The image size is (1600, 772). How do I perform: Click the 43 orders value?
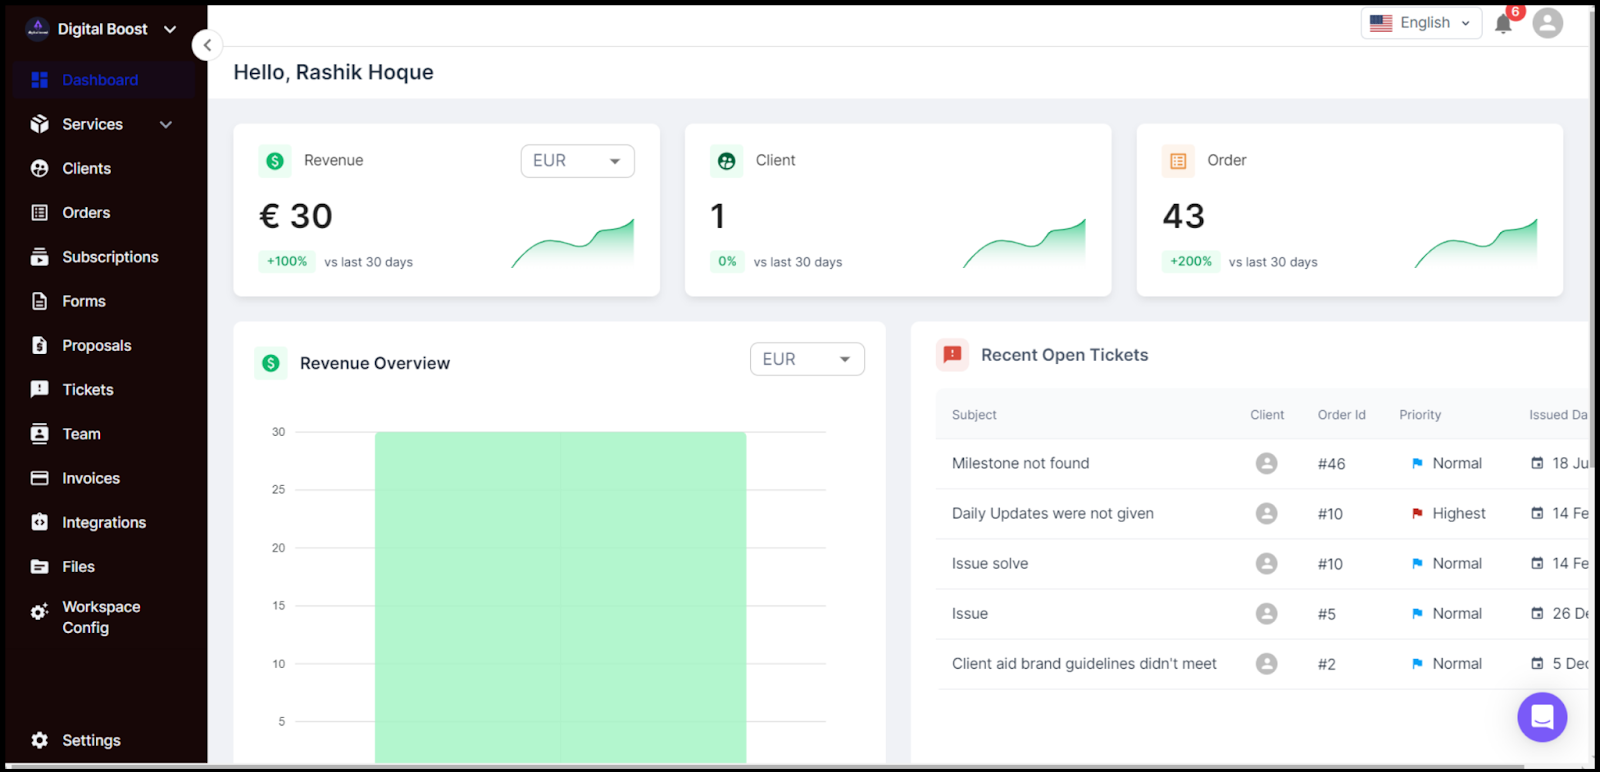1183,216
